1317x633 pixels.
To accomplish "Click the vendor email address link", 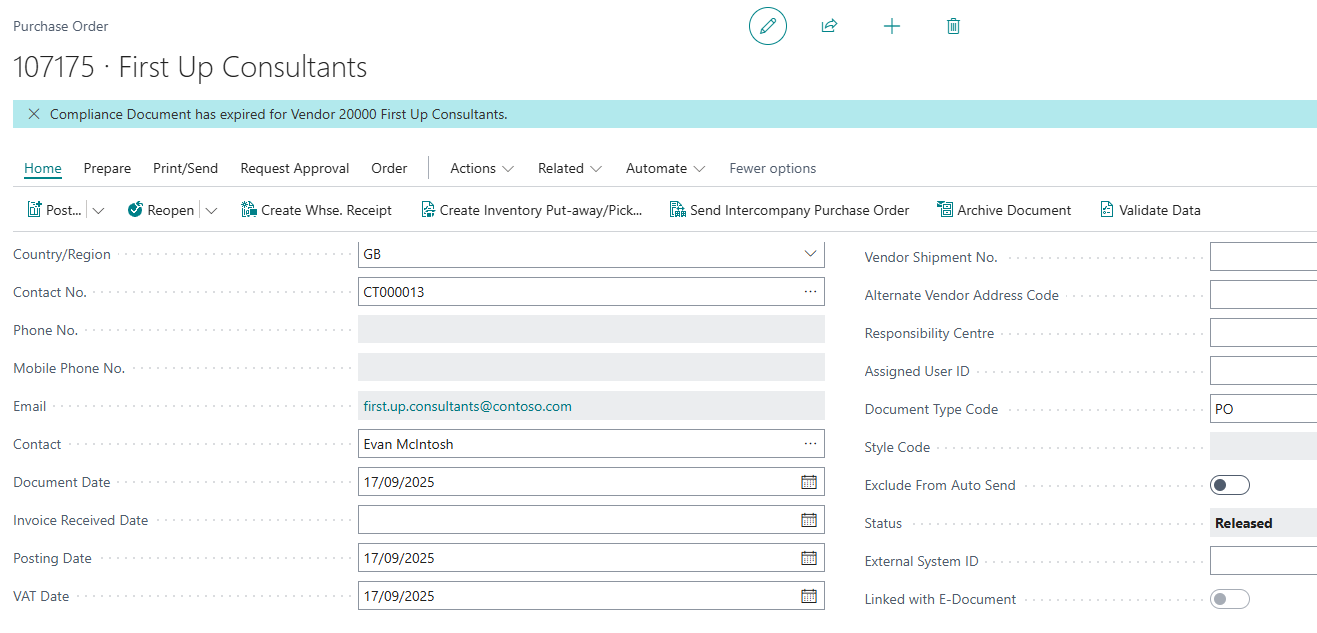I will click(x=467, y=406).
